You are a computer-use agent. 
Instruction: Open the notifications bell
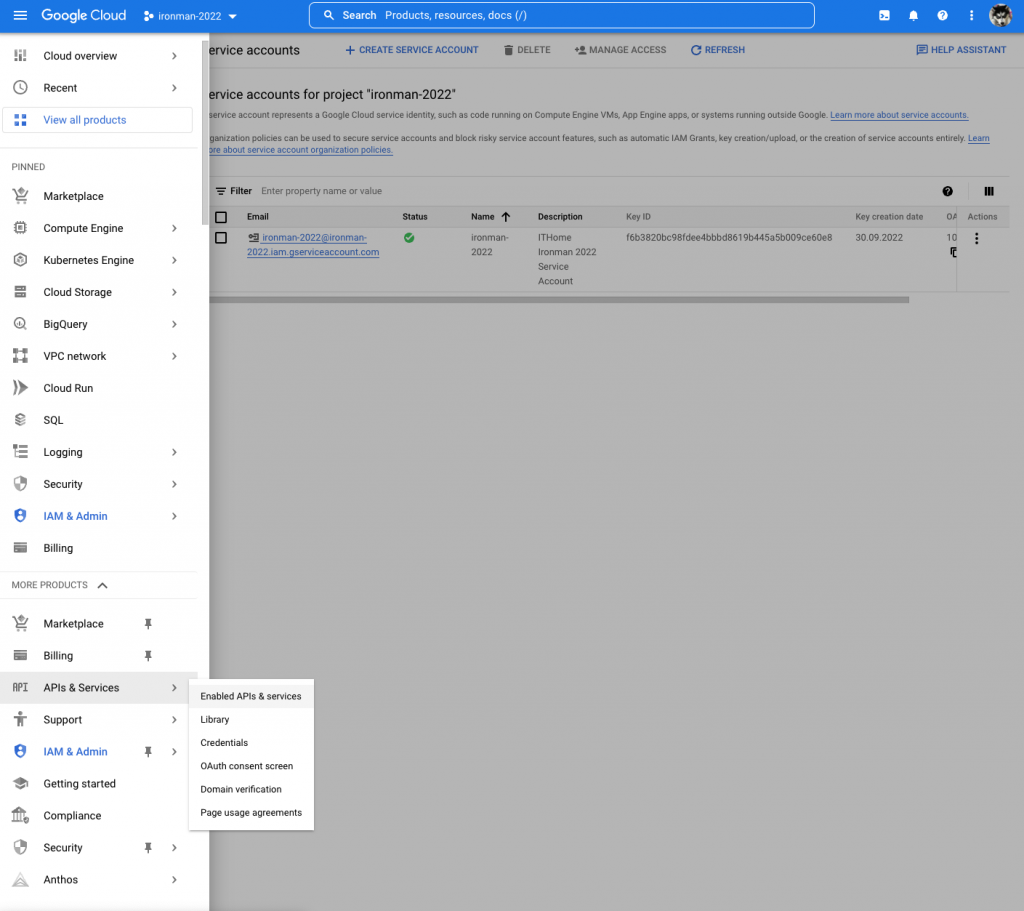point(913,15)
